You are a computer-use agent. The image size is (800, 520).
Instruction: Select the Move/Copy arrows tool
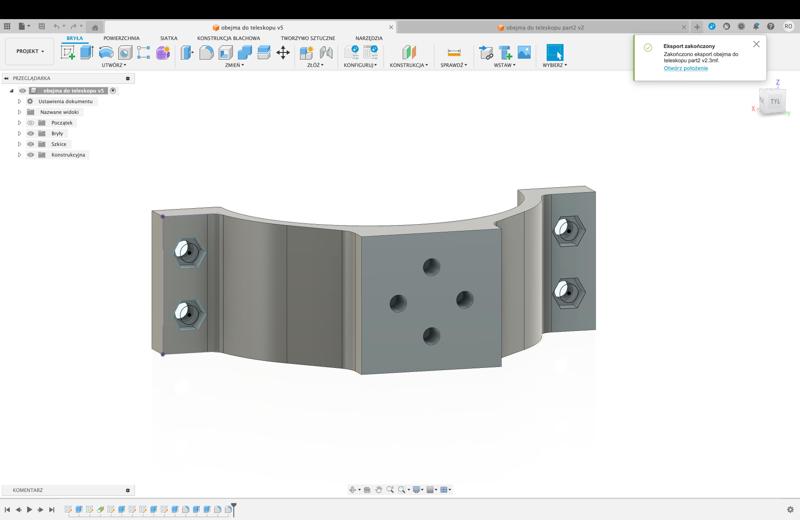pos(283,52)
